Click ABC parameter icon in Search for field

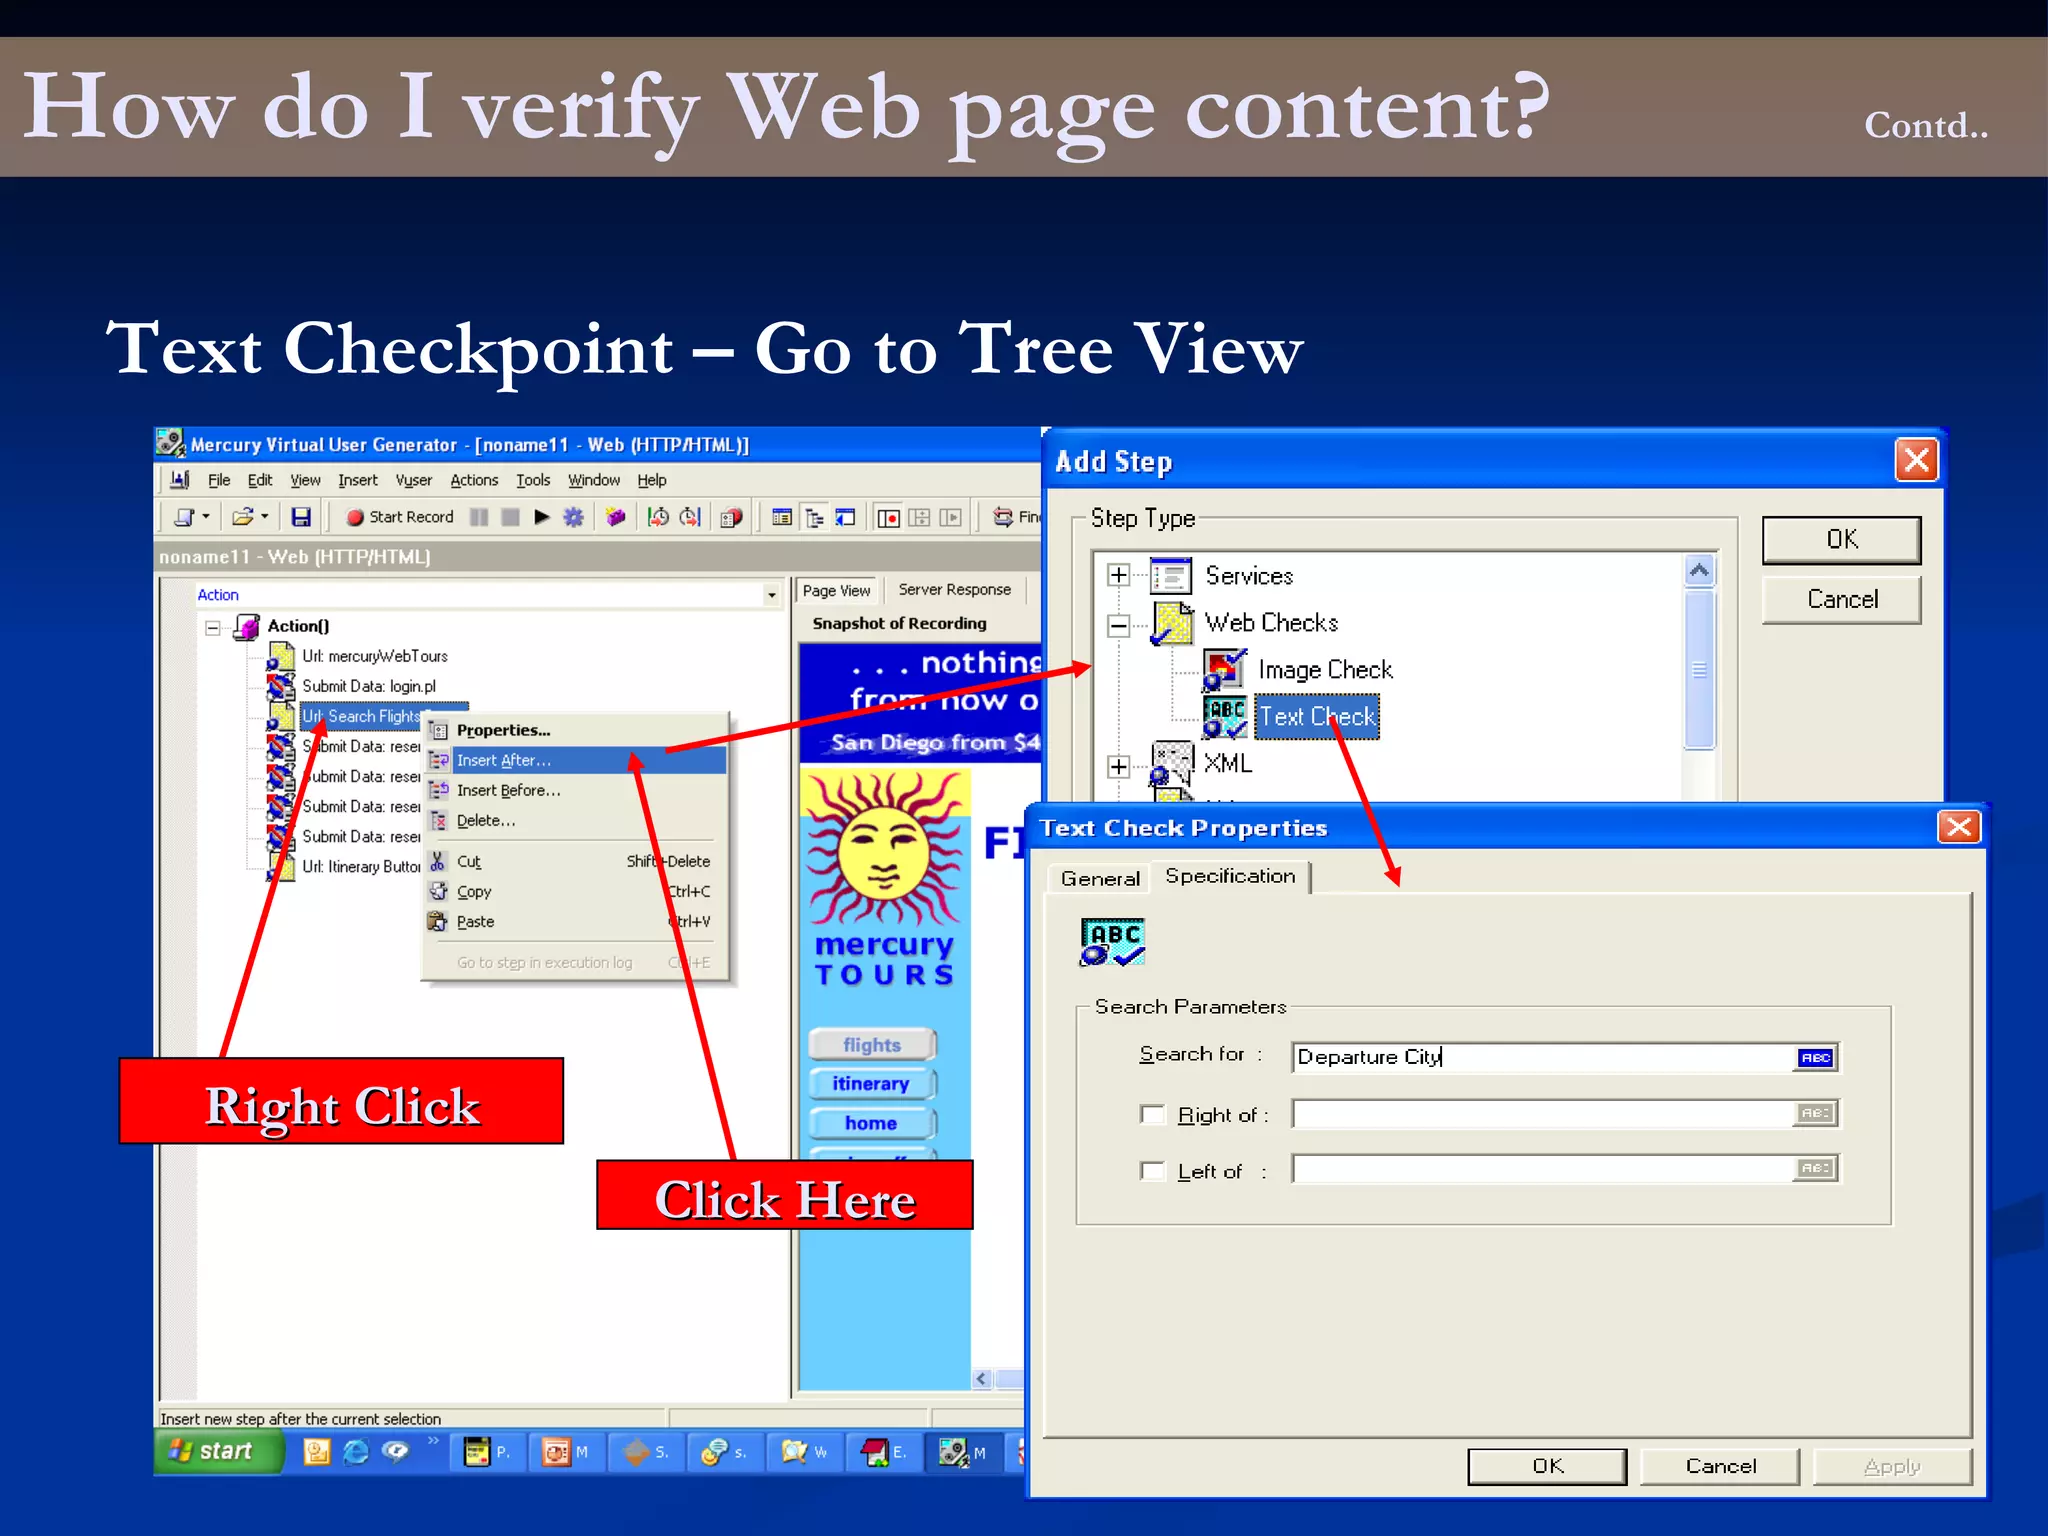pos(1816,1057)
